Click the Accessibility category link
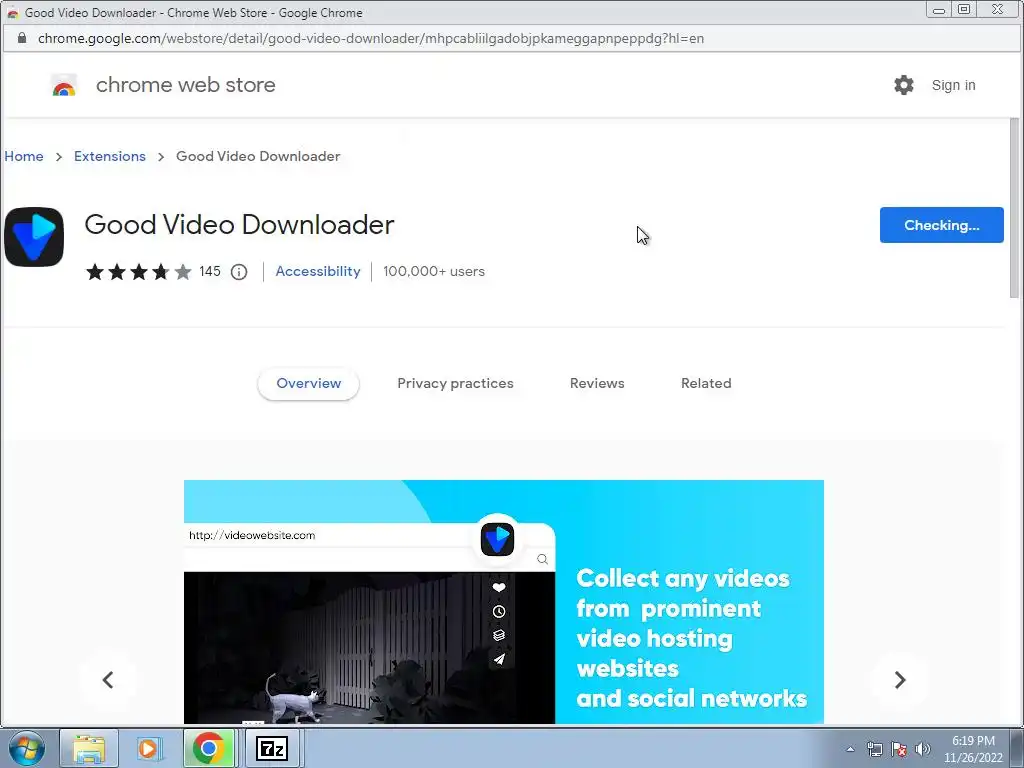This screenshot has height=768, width=1024. click(x=318, y=271)
